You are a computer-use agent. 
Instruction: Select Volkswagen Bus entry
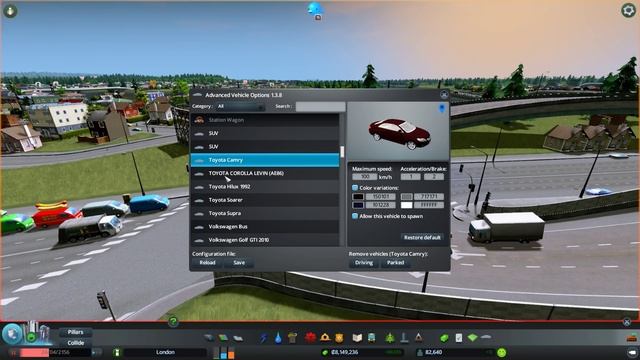[x=264, y=227]
